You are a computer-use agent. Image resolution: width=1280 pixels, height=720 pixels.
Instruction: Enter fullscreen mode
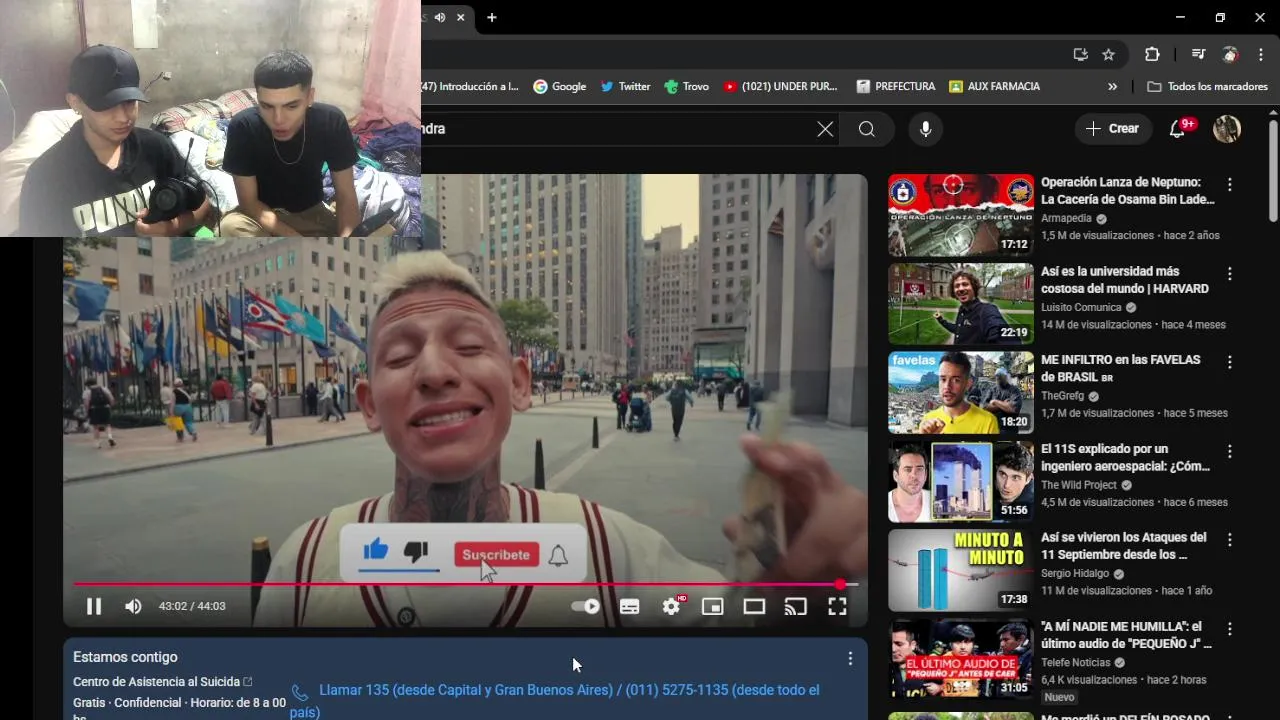837,606
